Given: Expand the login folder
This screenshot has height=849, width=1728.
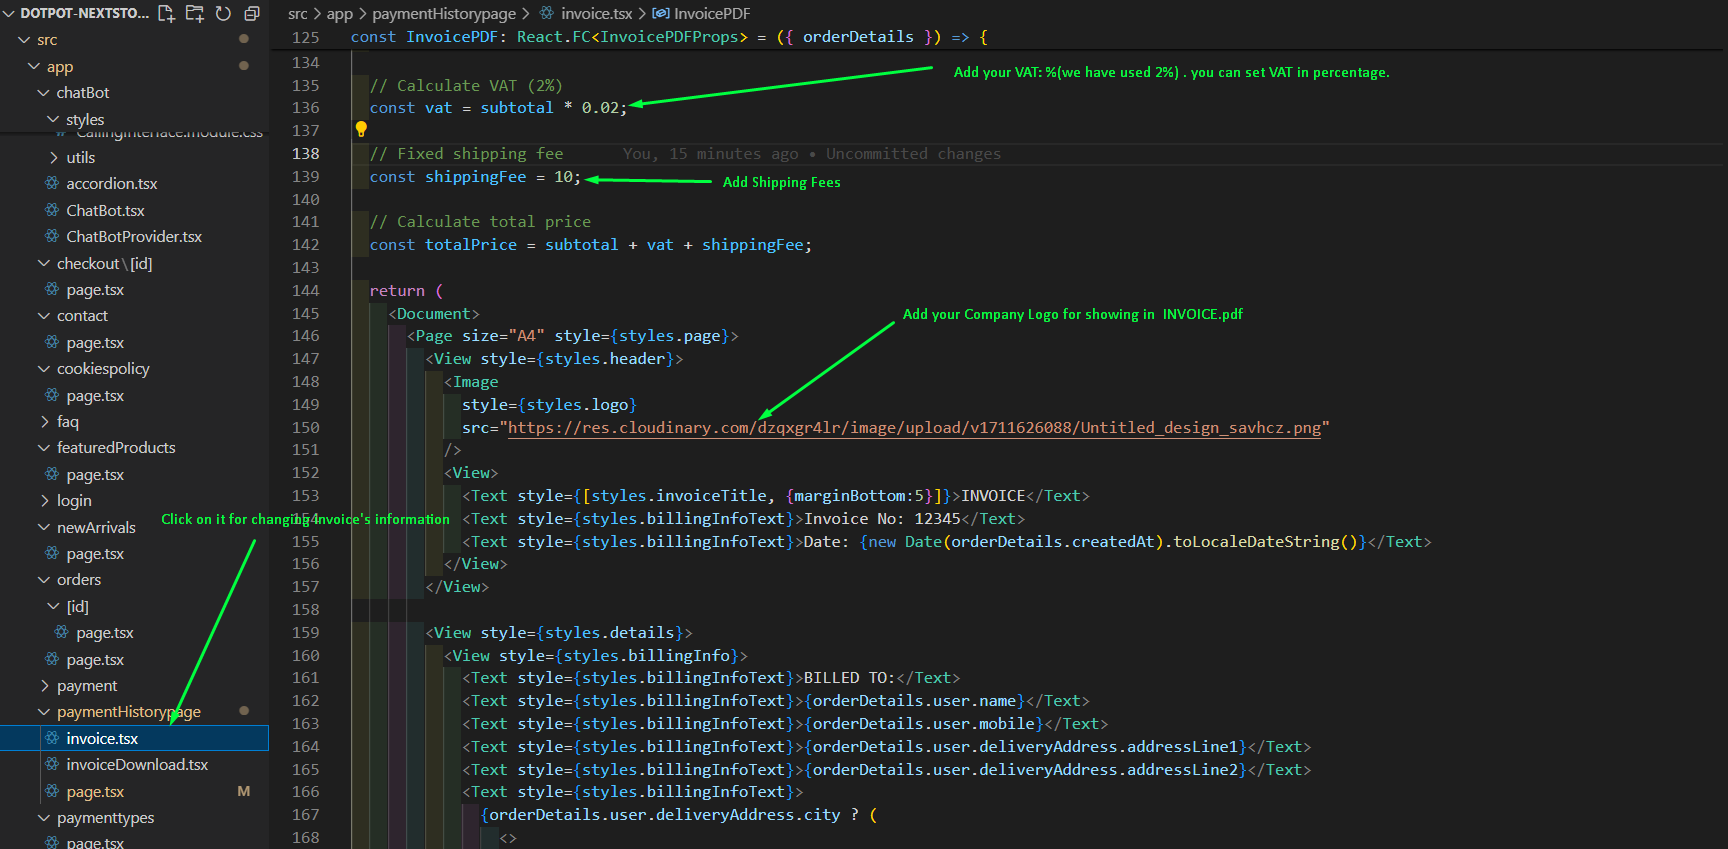Looking at the screenshot, I should click(44, 500).
